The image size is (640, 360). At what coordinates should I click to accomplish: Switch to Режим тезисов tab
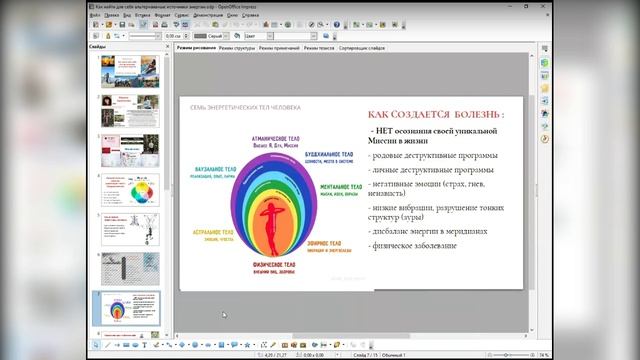point(319,48)
